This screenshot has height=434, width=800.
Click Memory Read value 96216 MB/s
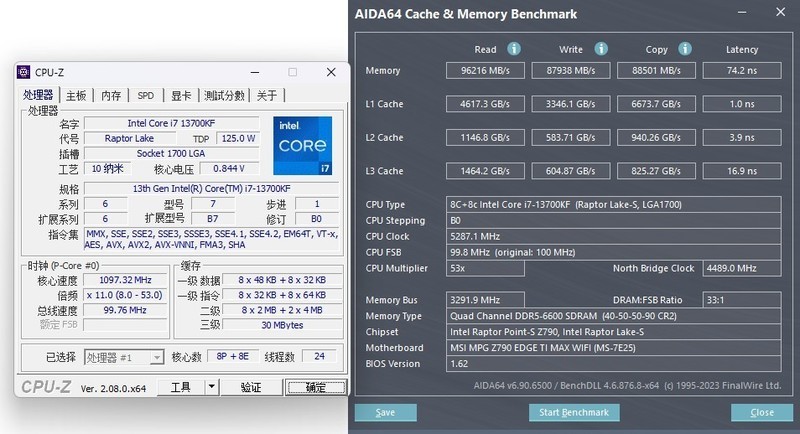click(x=485, y=70)
